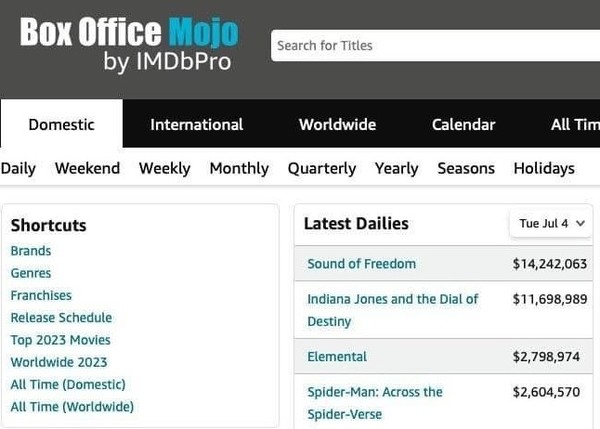Open the Elemental movie link

pos(337,357)
